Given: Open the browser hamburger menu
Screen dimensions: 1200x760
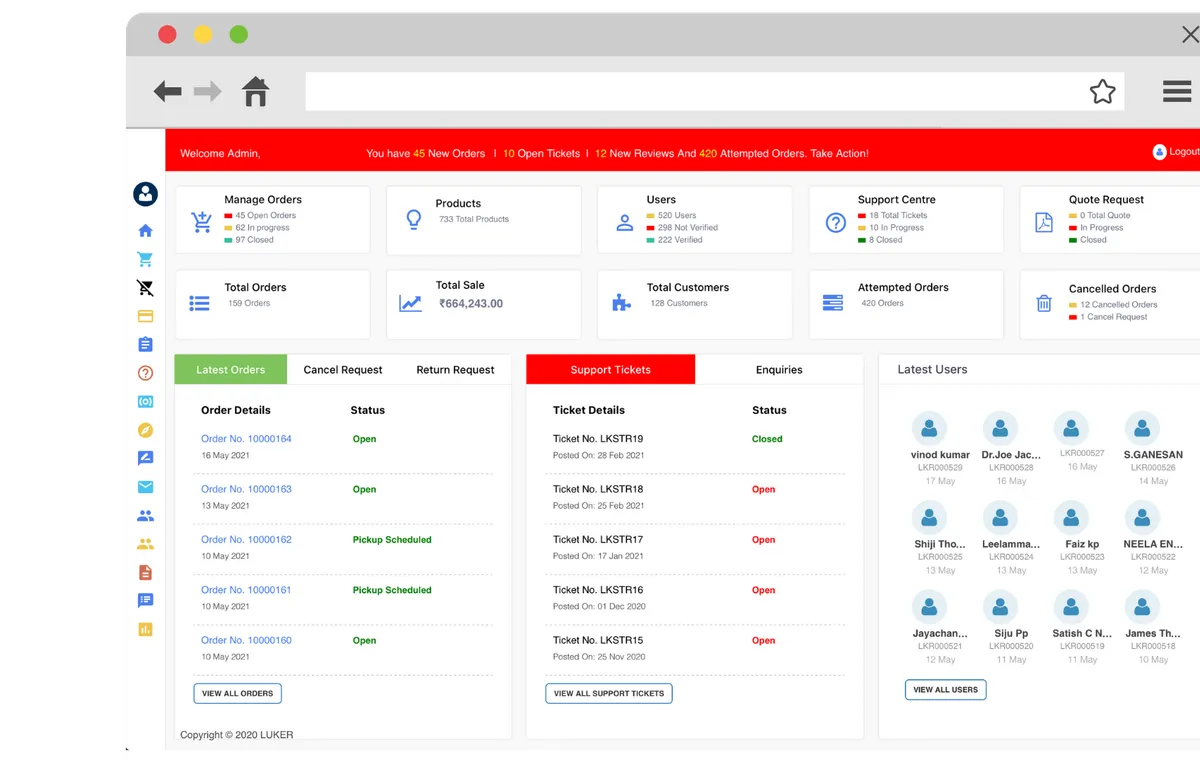Looking at the screenshot, I should (x=1177, y=92).
